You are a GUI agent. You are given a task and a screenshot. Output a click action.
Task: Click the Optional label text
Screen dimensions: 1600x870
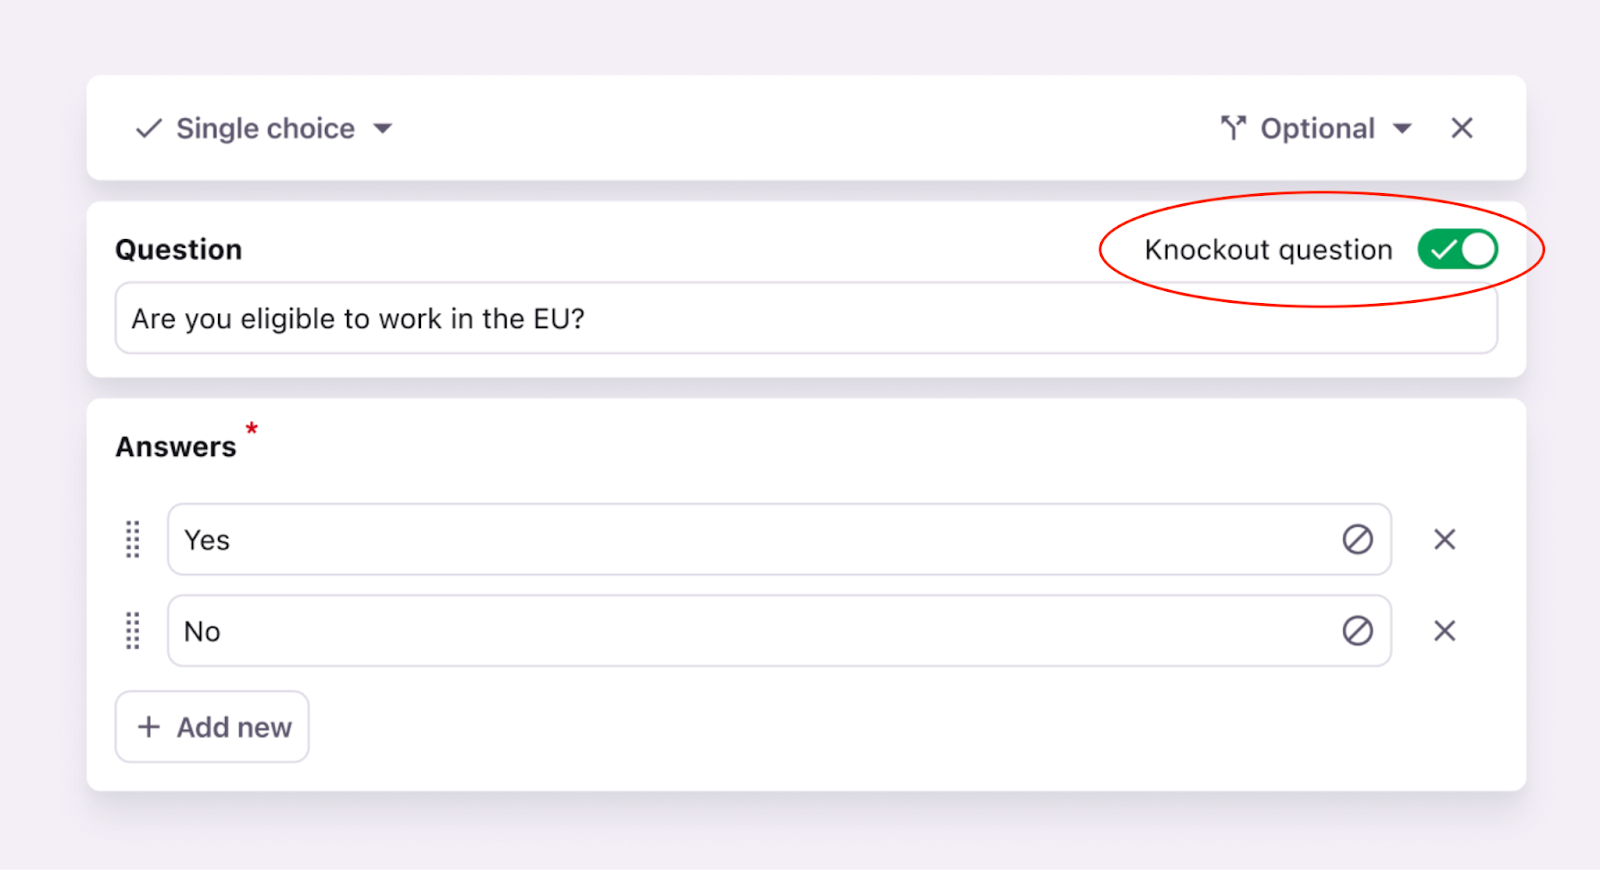coord(1317,129)
